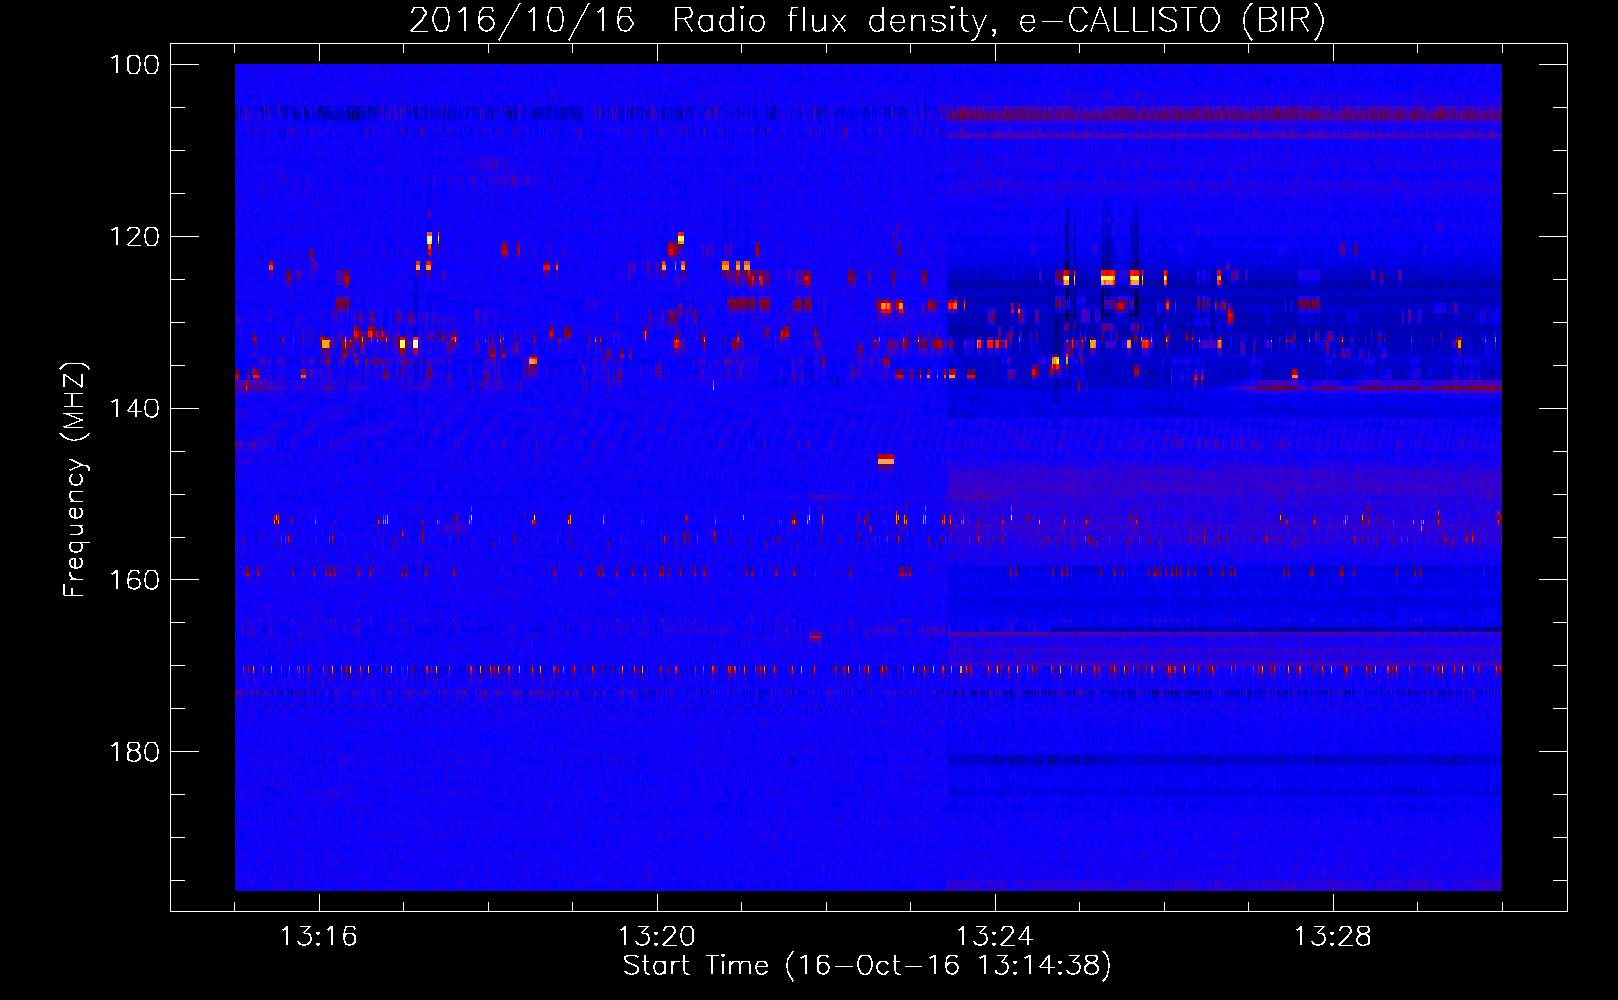The image size is (1618, 1000).
Task: Click the date "2016/10/16" in the title
Action: coord(522,21)
